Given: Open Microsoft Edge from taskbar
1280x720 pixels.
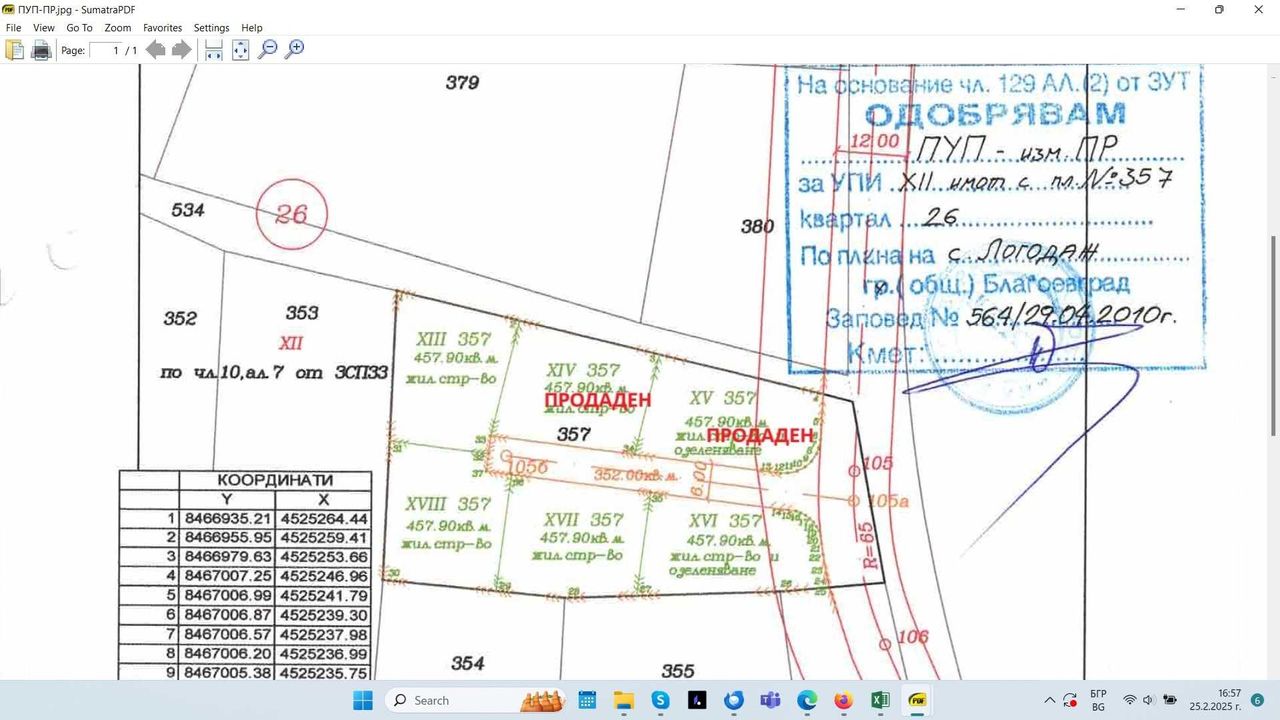Looking at the screenshot, I should click(x=807, y=700).
